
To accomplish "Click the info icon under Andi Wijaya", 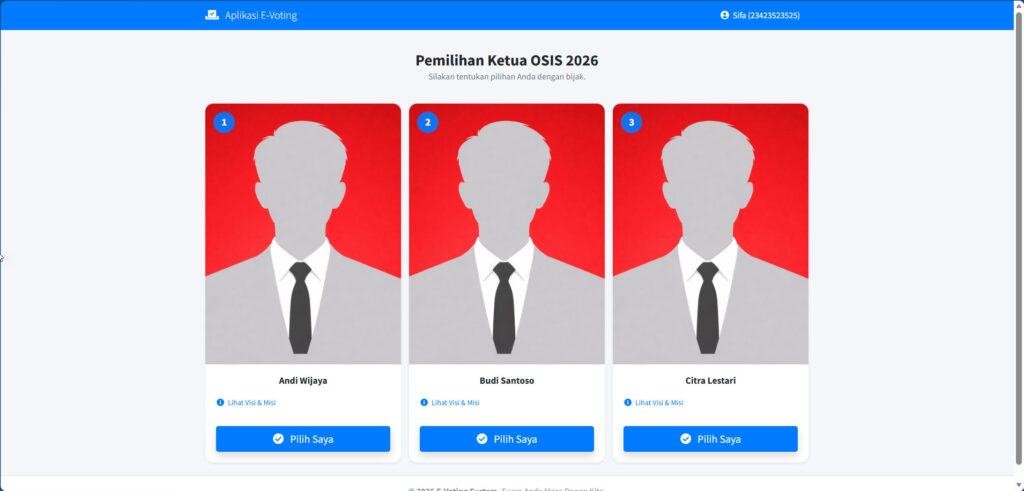I will click(220, 403).
